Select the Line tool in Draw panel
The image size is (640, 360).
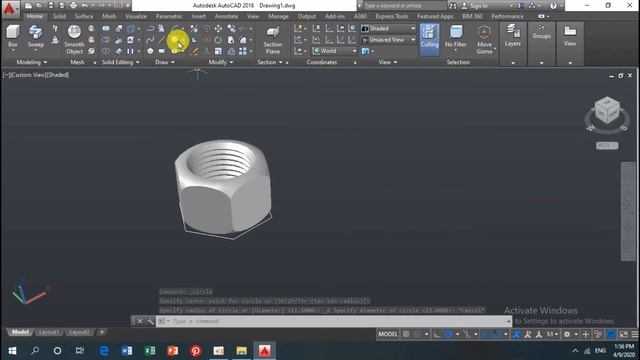point(162,40)
